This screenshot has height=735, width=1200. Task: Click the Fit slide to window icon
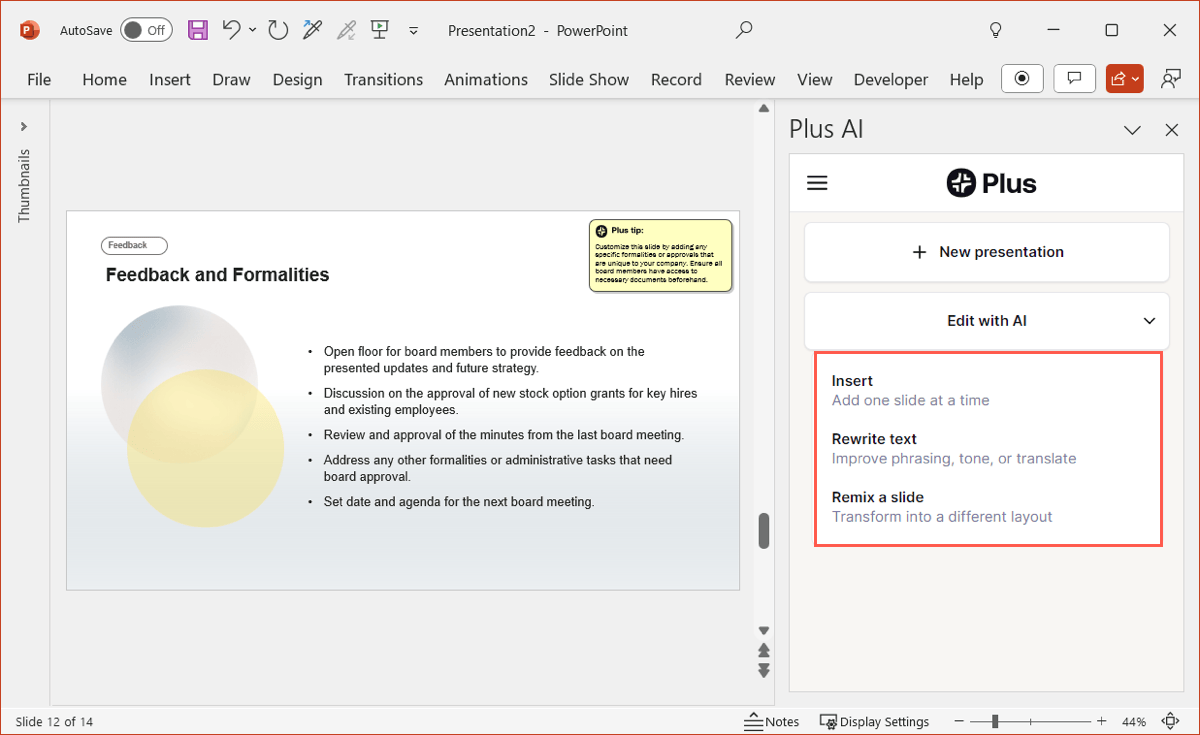click(1170, 721)
